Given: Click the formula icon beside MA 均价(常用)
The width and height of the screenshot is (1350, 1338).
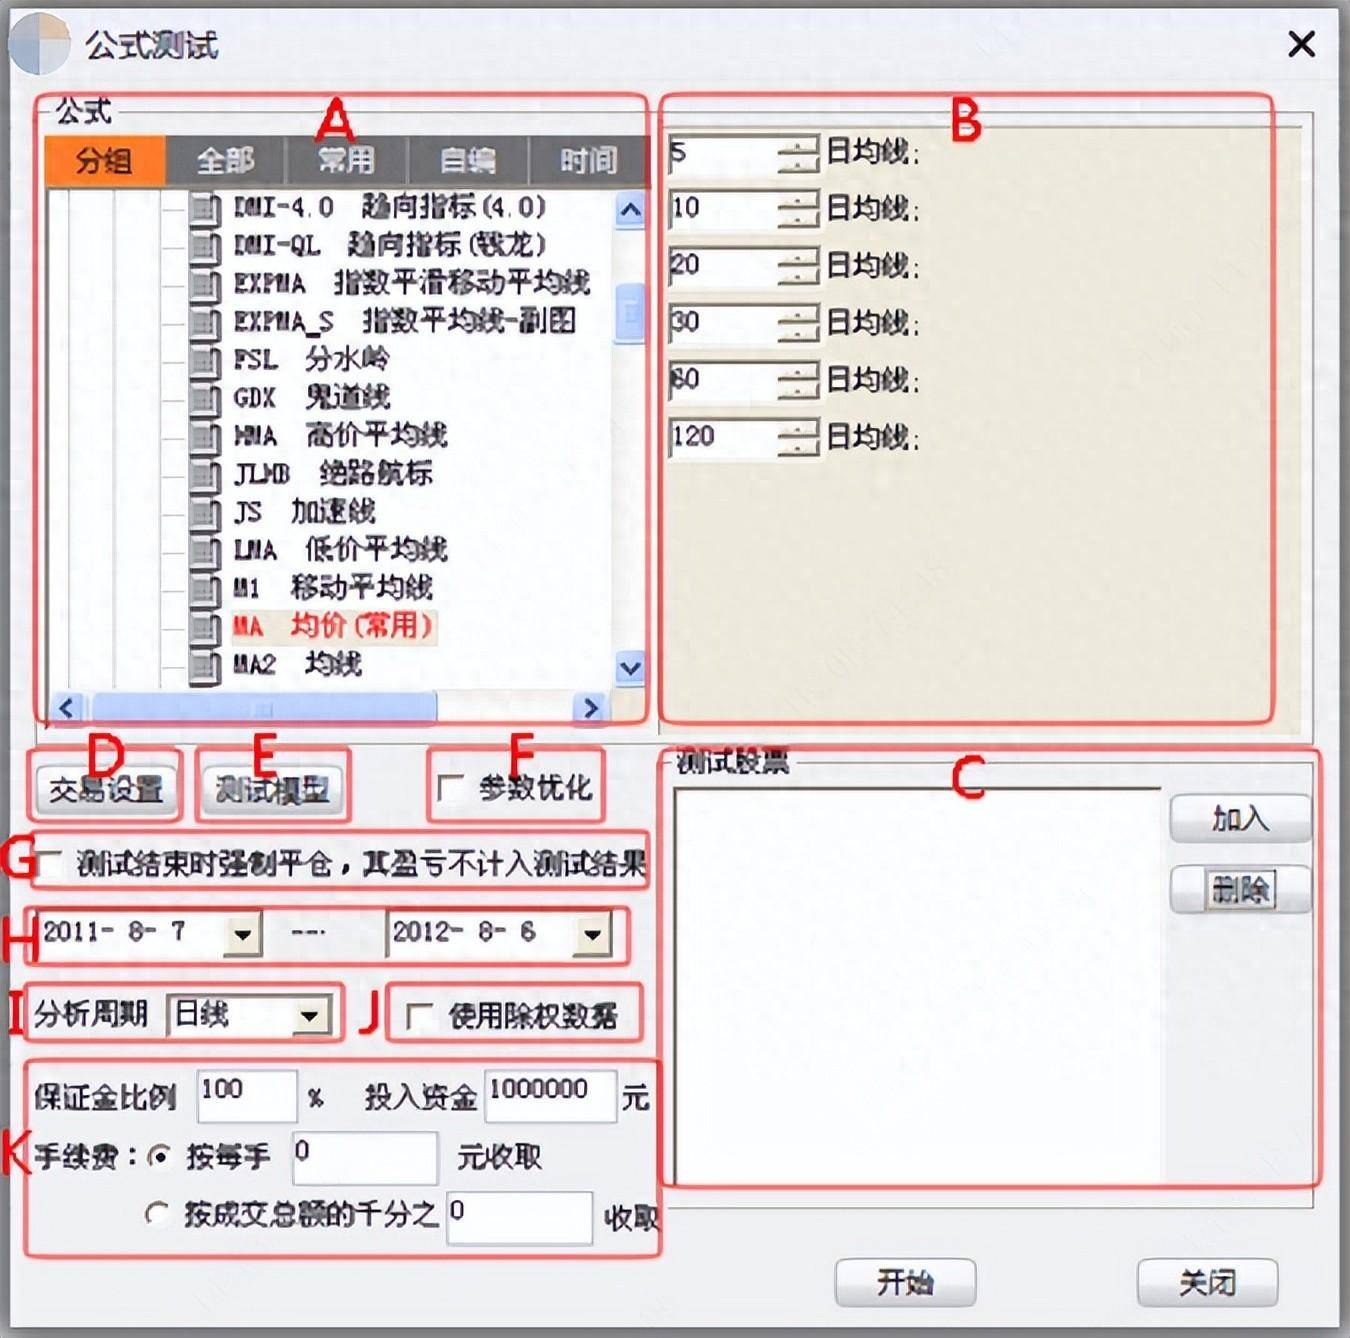Looking at the screenshot, I should point(205,627).
